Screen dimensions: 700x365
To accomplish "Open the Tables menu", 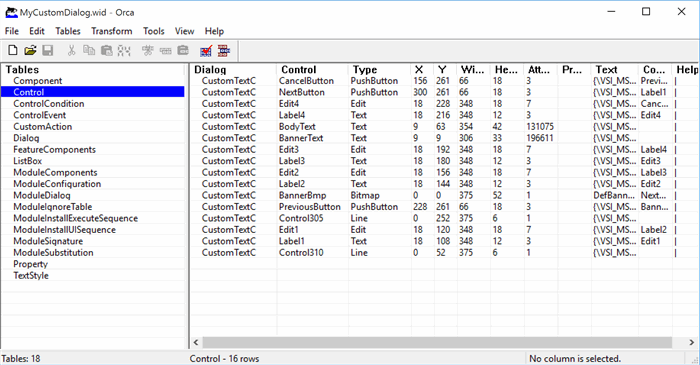I will coord(68,31).
